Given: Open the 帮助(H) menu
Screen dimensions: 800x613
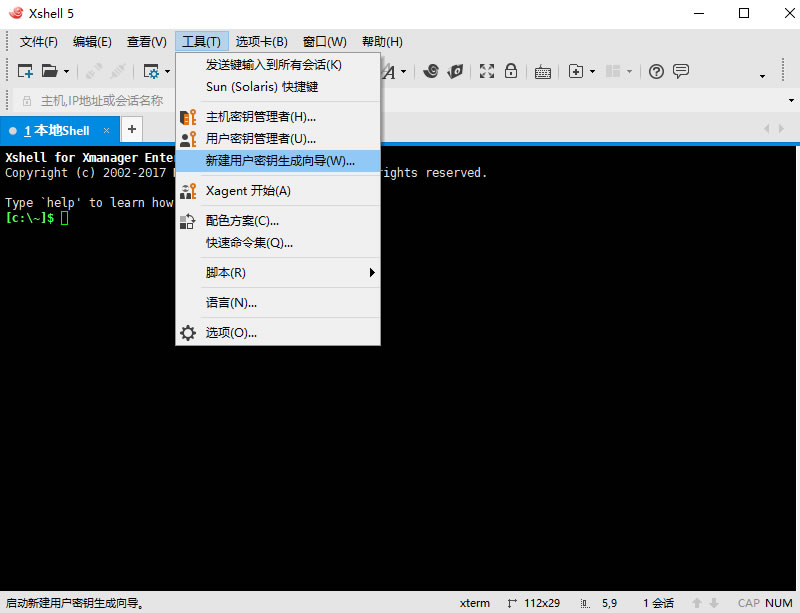Looking at the screenshot, I should point(382,42).
